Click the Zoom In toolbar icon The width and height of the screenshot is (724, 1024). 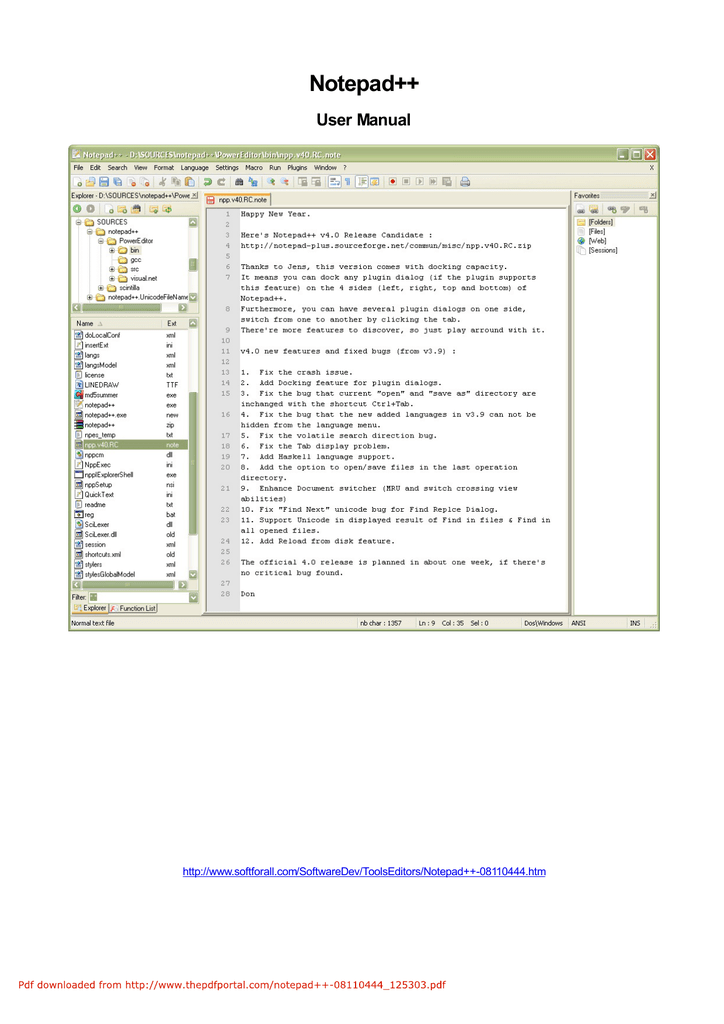pos(271,182)
